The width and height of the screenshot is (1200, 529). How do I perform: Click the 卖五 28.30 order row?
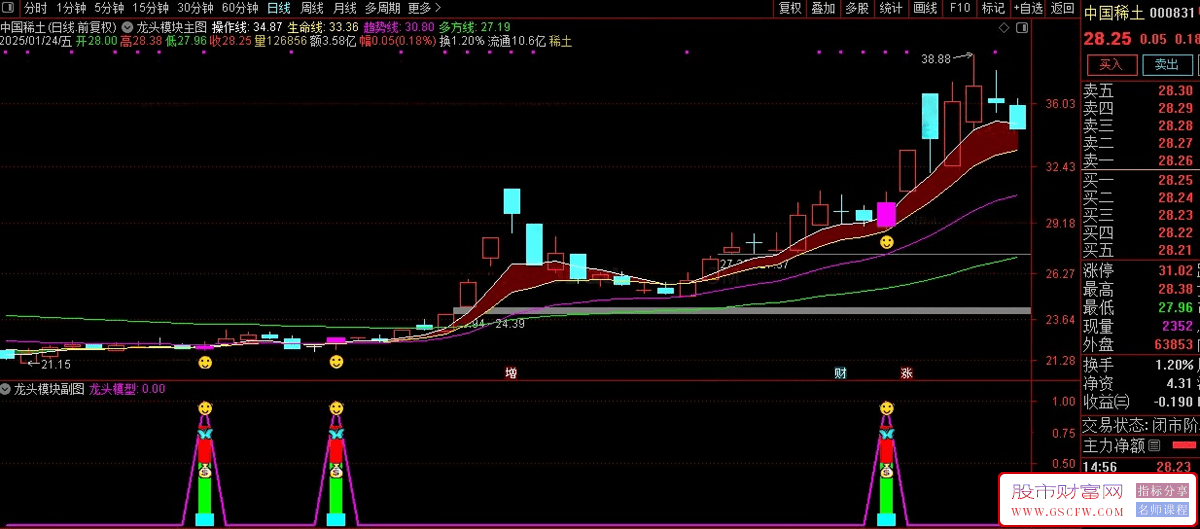pyautogui.click(x=1140, y=89)
